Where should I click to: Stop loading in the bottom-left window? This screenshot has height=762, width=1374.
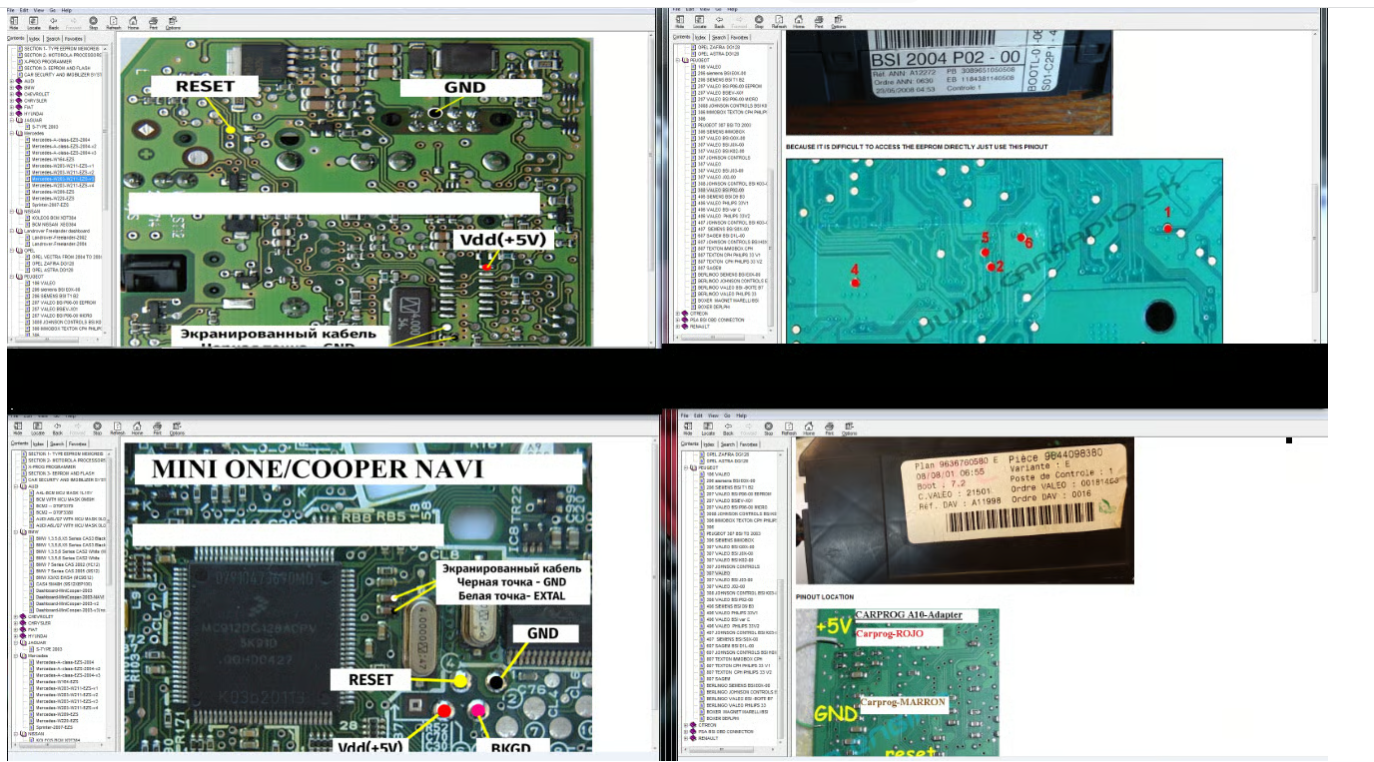[96, 430]
